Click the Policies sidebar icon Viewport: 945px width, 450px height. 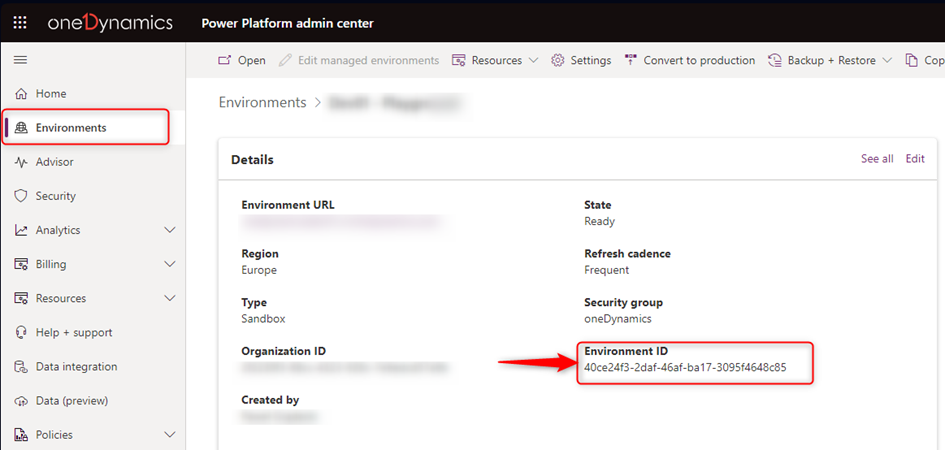click(x=21, y=434)
